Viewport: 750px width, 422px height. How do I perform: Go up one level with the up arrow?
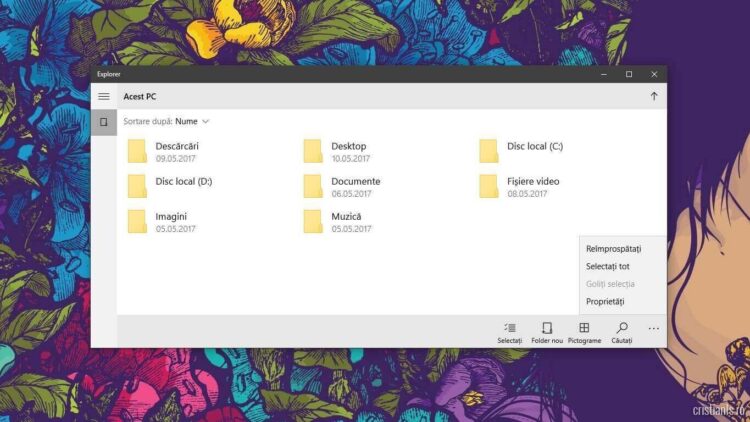654,96
